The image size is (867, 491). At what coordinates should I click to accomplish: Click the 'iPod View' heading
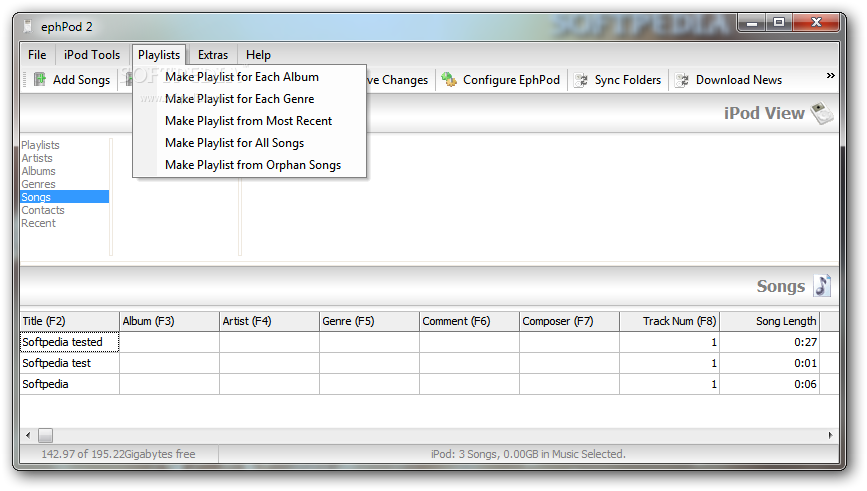pyautogui.click(x=764, y=113)
